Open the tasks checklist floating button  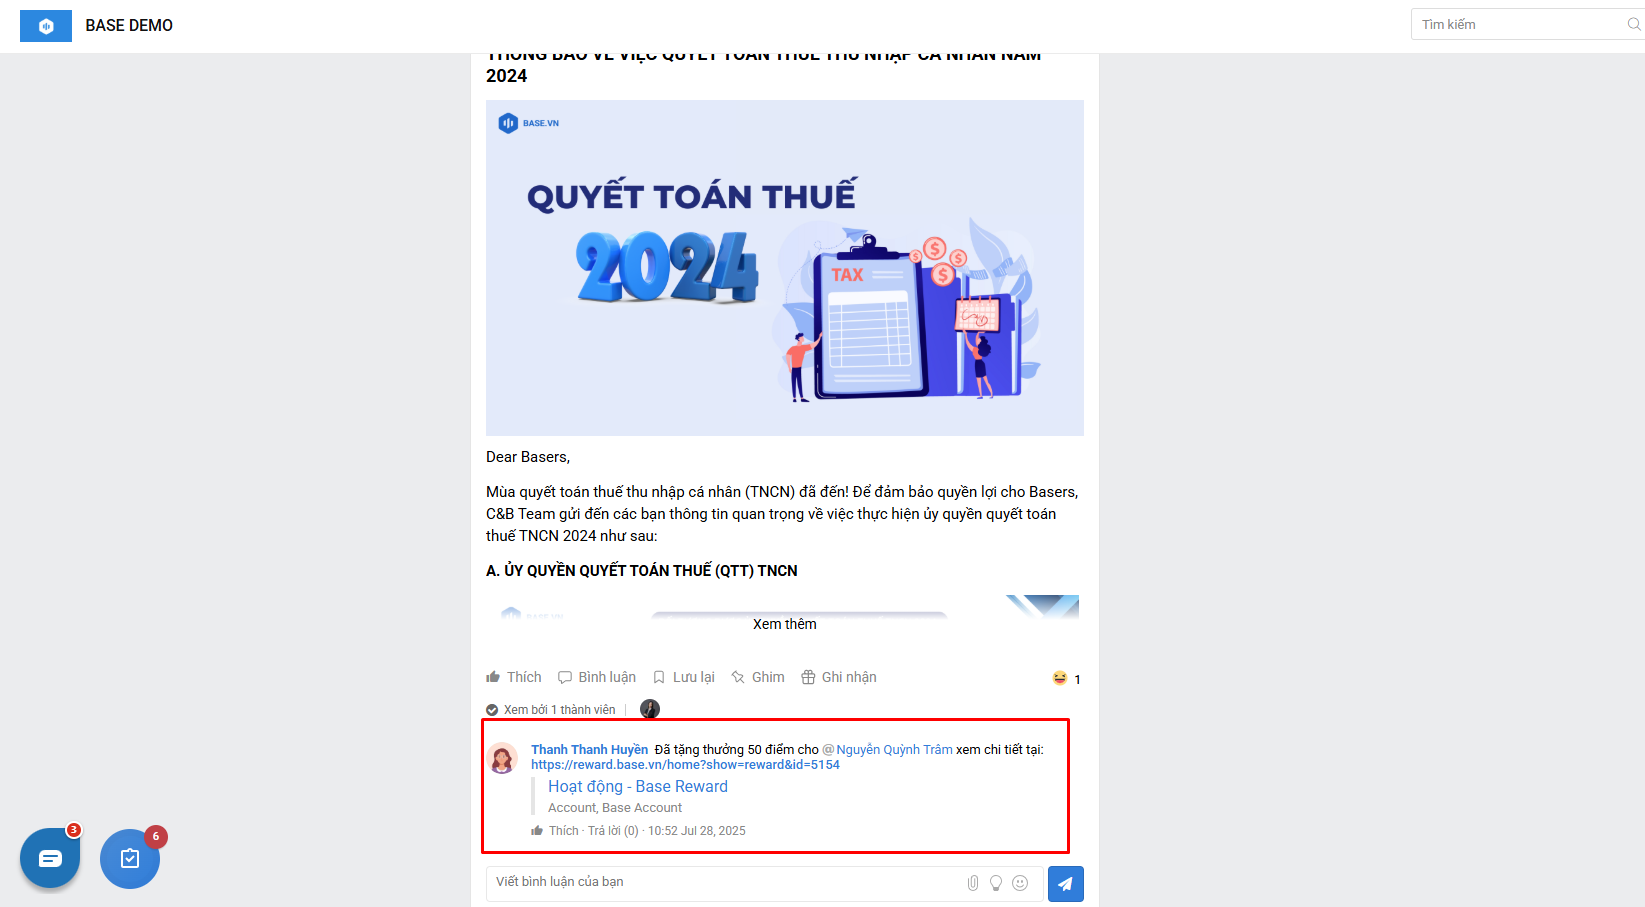[x=130, y=858]
